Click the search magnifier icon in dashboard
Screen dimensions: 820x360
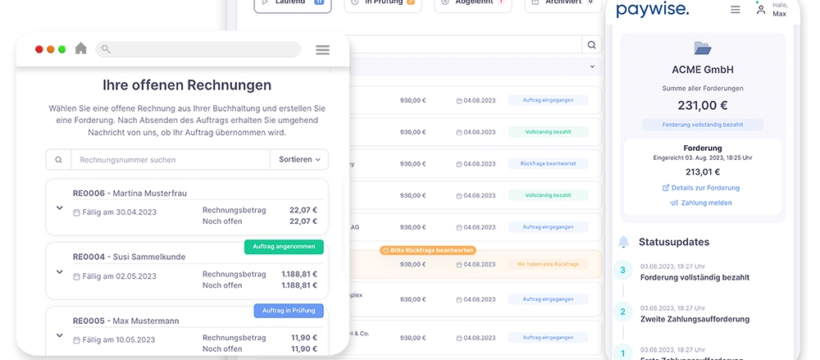click(591, 45)
